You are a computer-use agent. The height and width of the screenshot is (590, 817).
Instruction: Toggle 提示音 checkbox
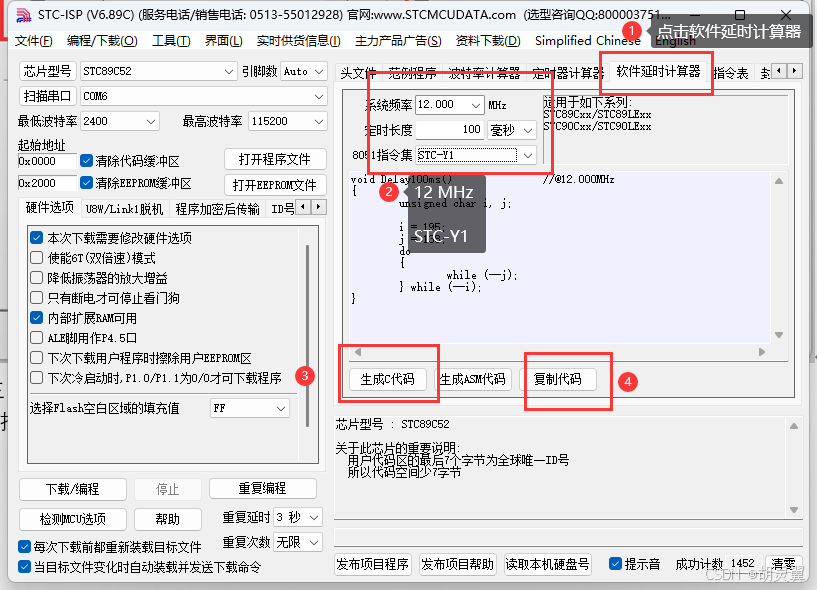click(x=615, y=564)
